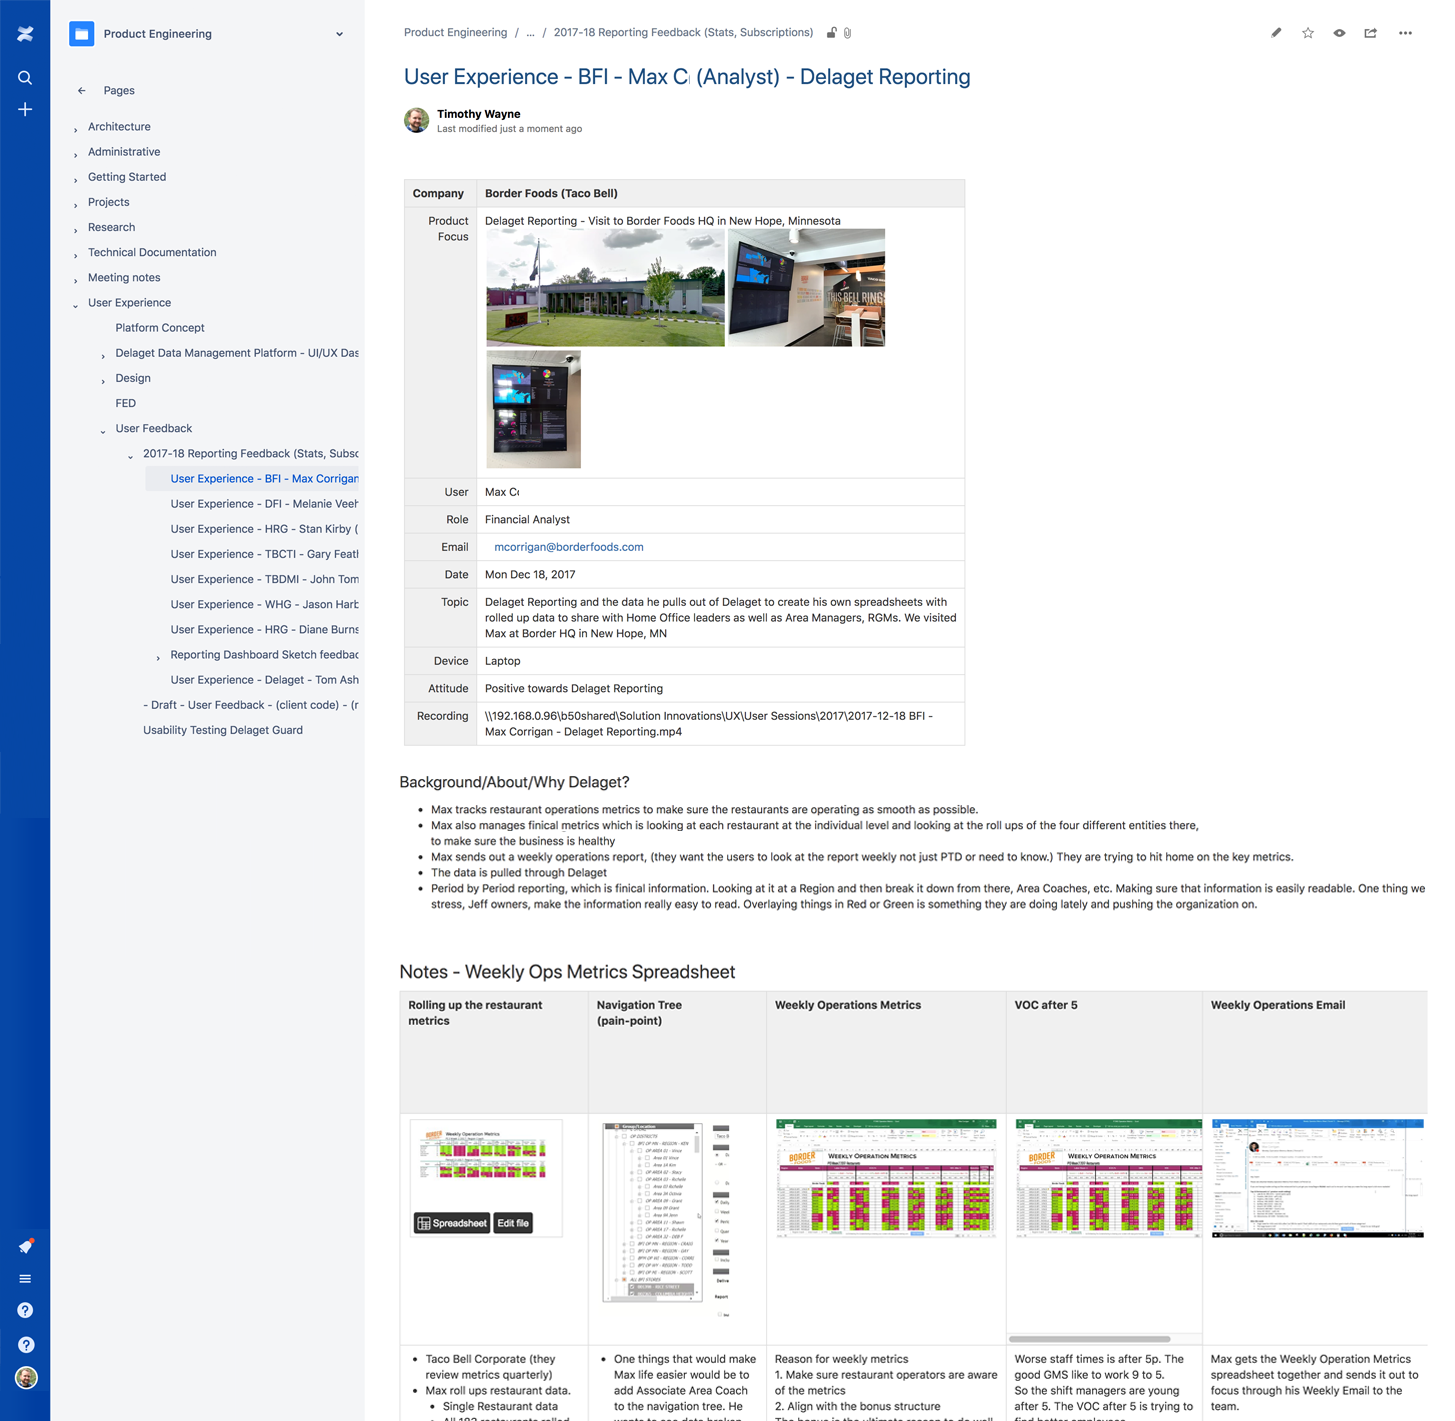The image size is (1455, 1421).
Task: Open the Confluence search magnifier
Action: click(25, 77)
